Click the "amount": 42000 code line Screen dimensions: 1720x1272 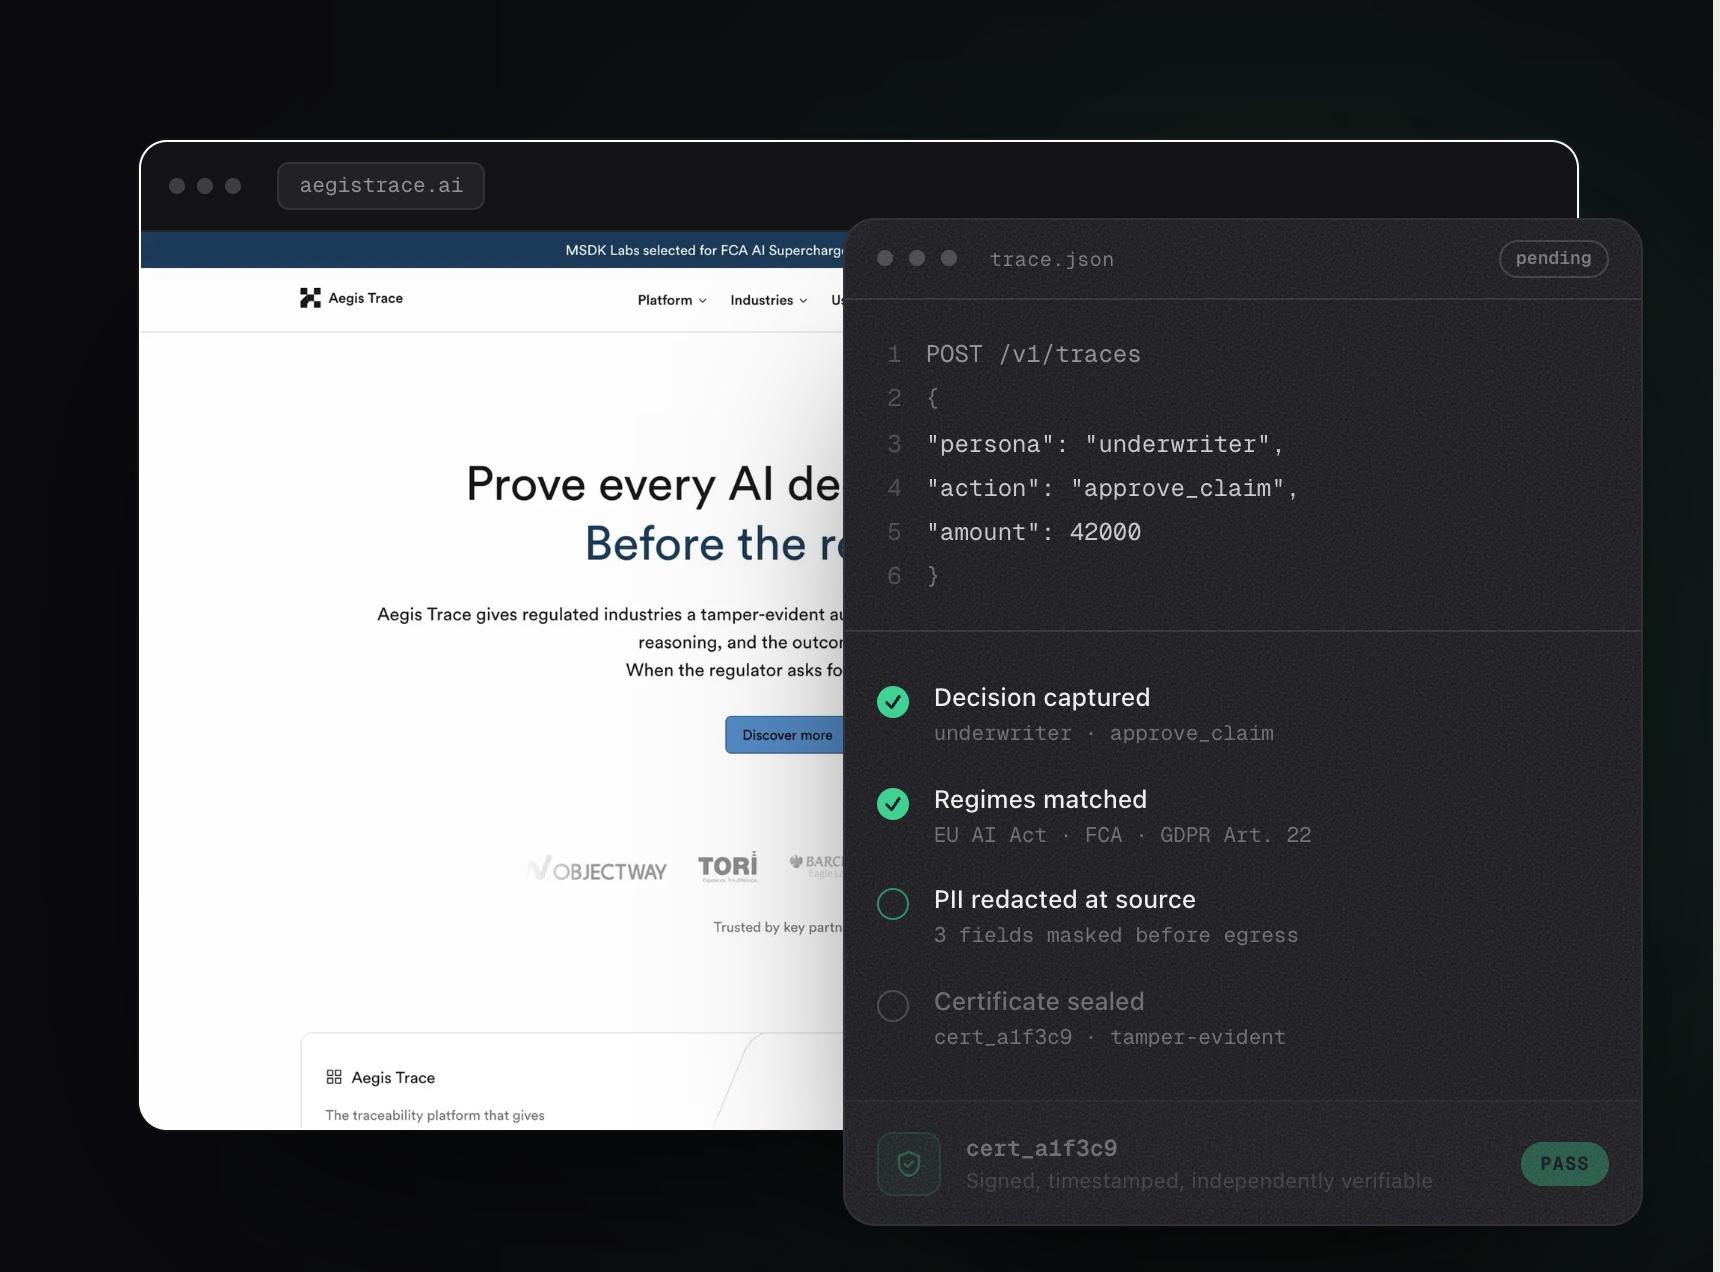[x=1034, y=532]
